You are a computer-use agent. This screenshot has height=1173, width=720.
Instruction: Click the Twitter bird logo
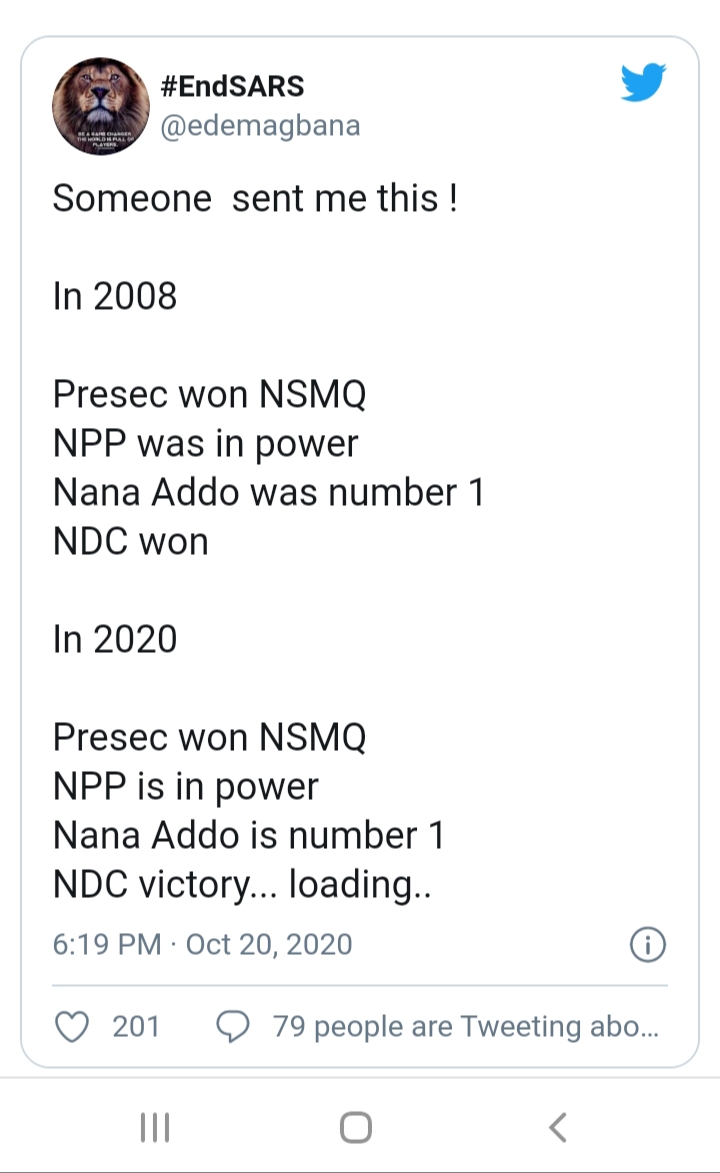pyautogui.click(x=643, y=83)
